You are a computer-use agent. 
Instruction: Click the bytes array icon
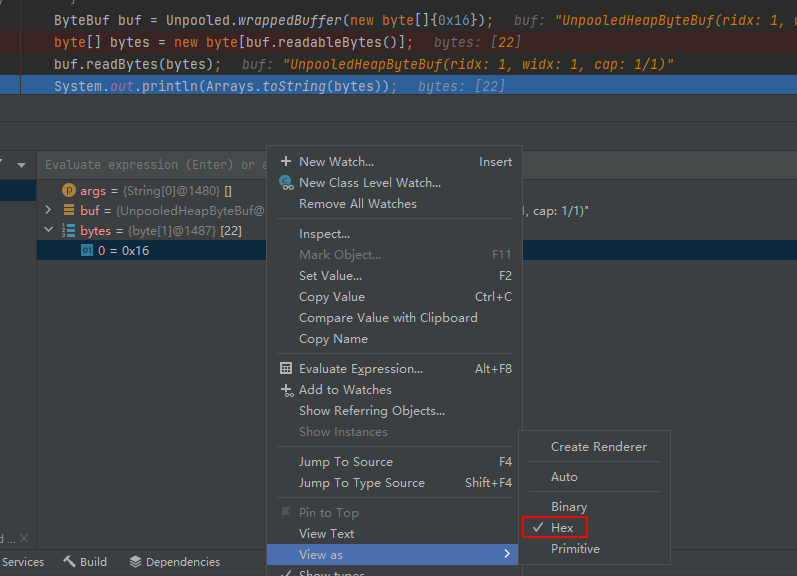[x=69, y=231]
